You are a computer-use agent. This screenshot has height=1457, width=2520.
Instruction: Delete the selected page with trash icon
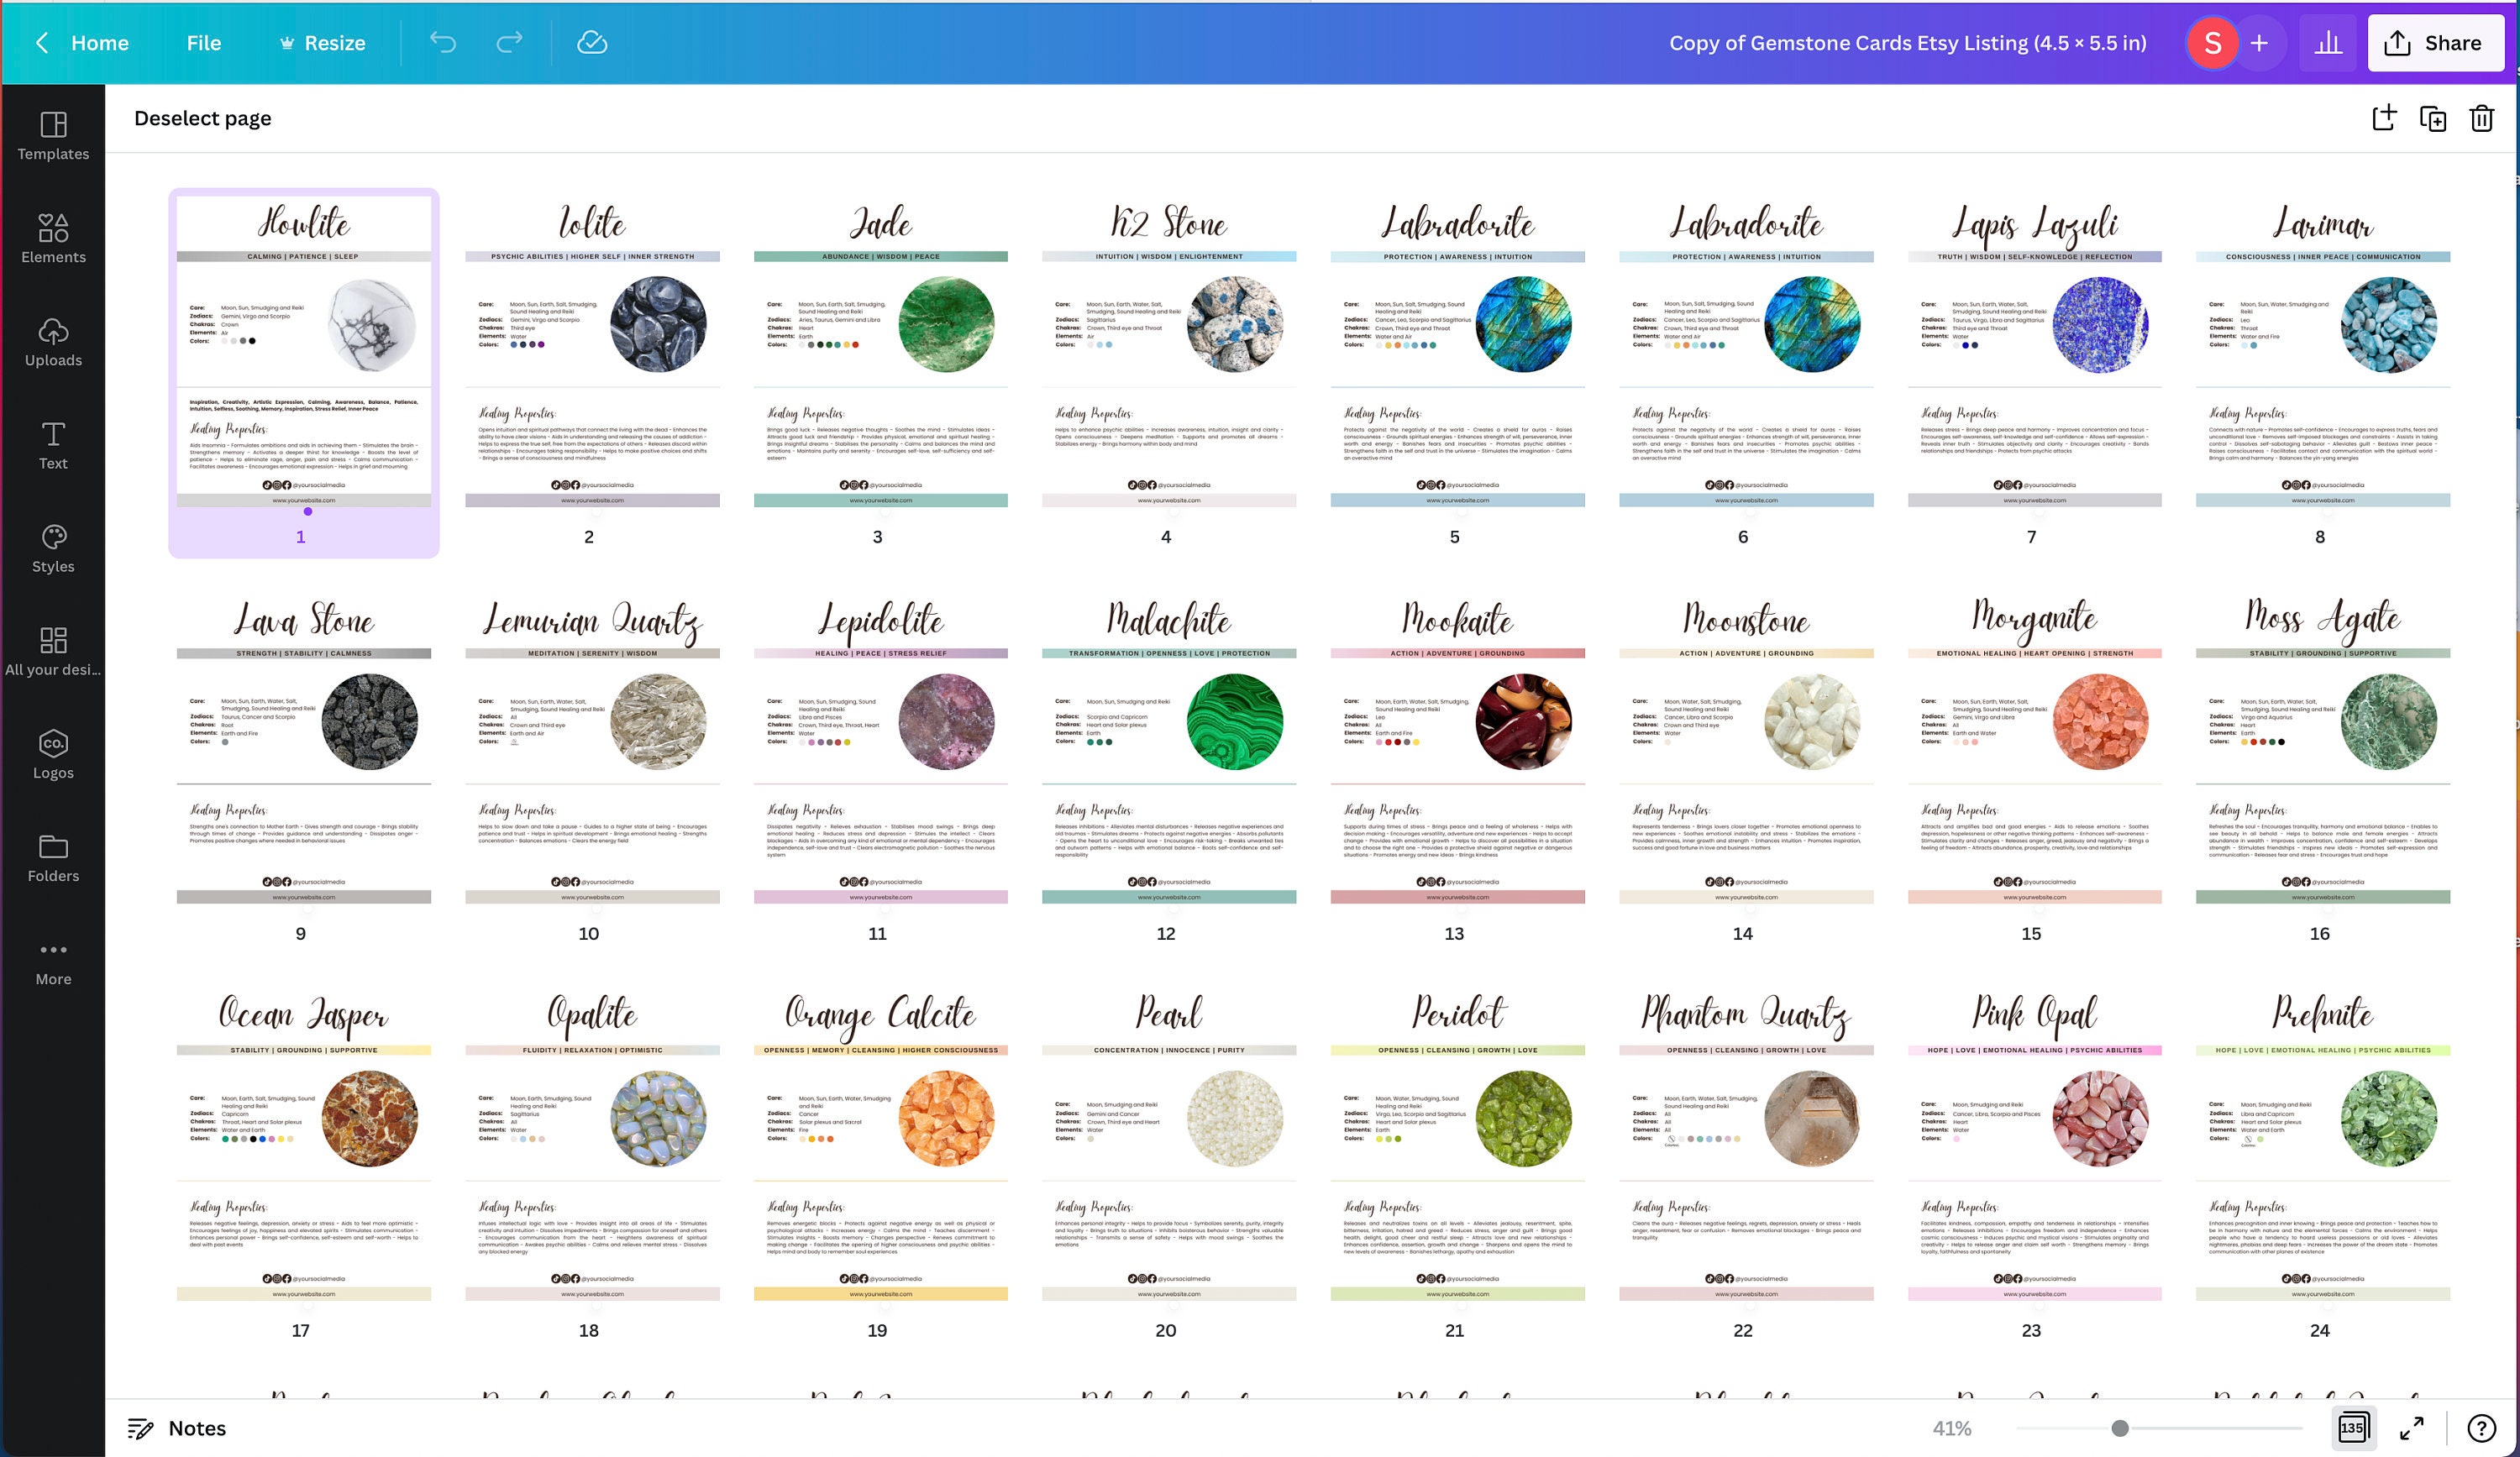(x=2482, y=118)
